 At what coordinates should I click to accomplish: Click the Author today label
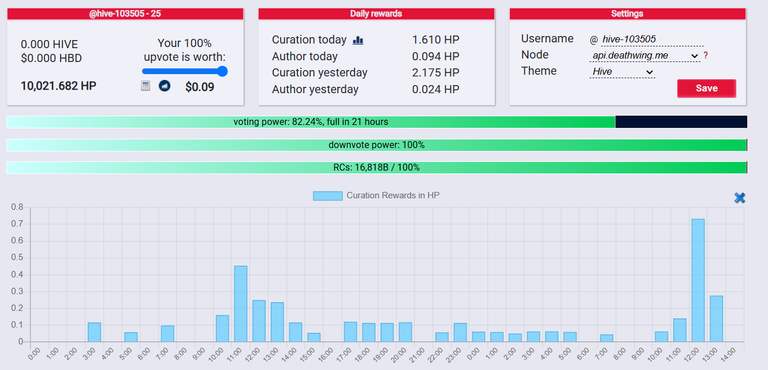tap(305, 56)
